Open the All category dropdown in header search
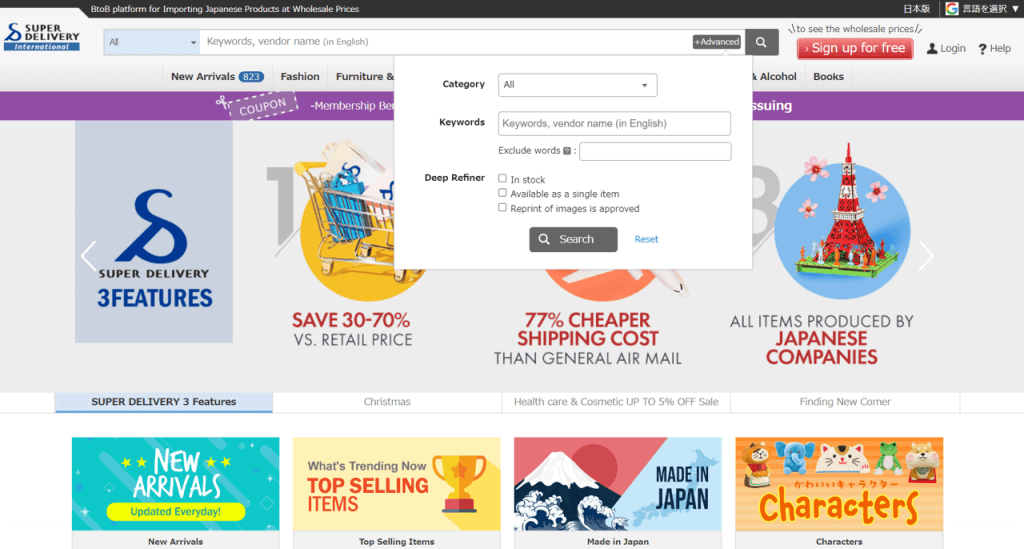Image resolution: width=1024 pixels, height=549 pixels. click(x=152, y=42)
